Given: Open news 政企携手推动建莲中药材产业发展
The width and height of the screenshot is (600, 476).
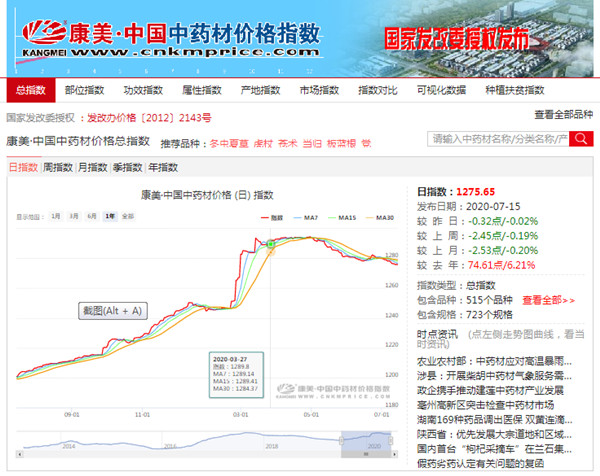Looking at the screenshot, I should pyautogui.click(x=490, y=390).
